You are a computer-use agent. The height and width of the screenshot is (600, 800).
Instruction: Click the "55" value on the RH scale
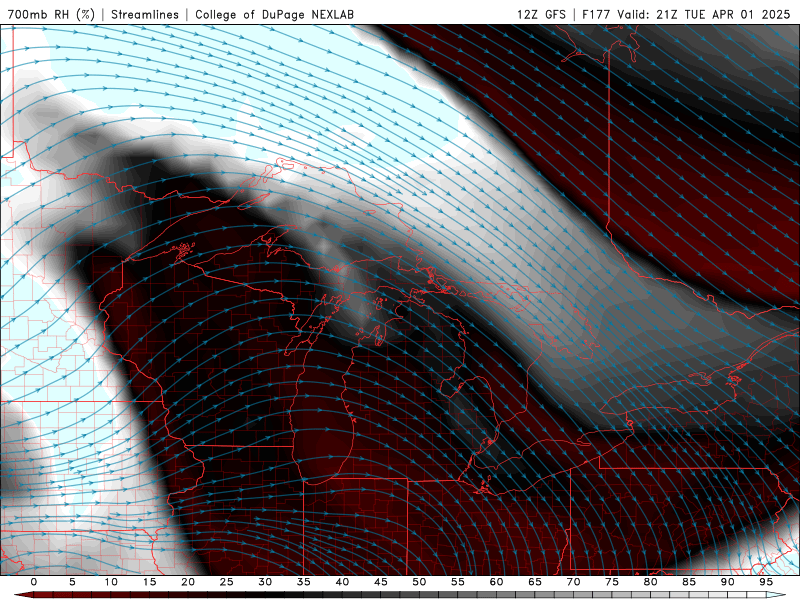(458, 582)
